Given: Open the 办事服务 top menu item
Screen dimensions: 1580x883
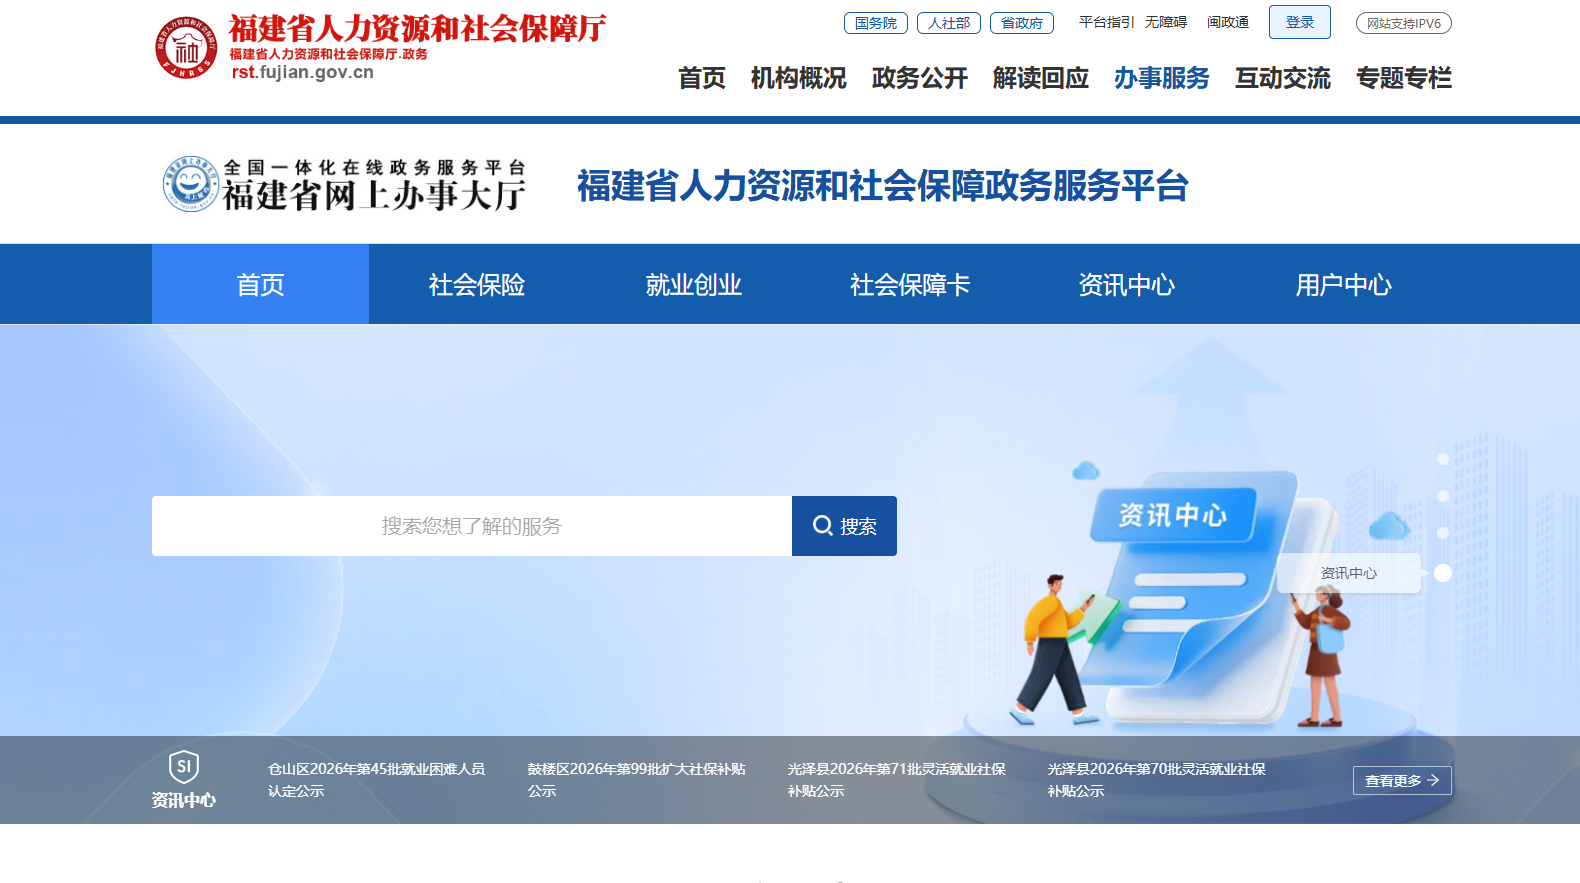Looking at the screenshot, I should click(1161, 78).
